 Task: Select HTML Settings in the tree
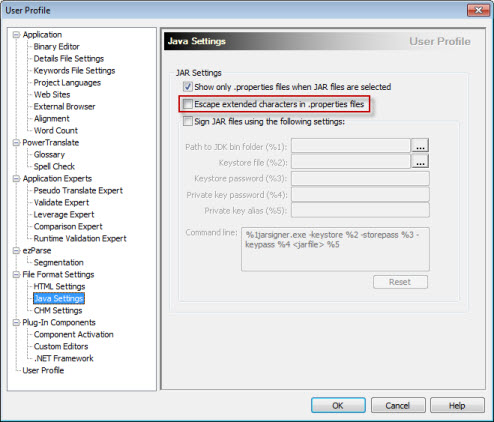coord(59,286)
